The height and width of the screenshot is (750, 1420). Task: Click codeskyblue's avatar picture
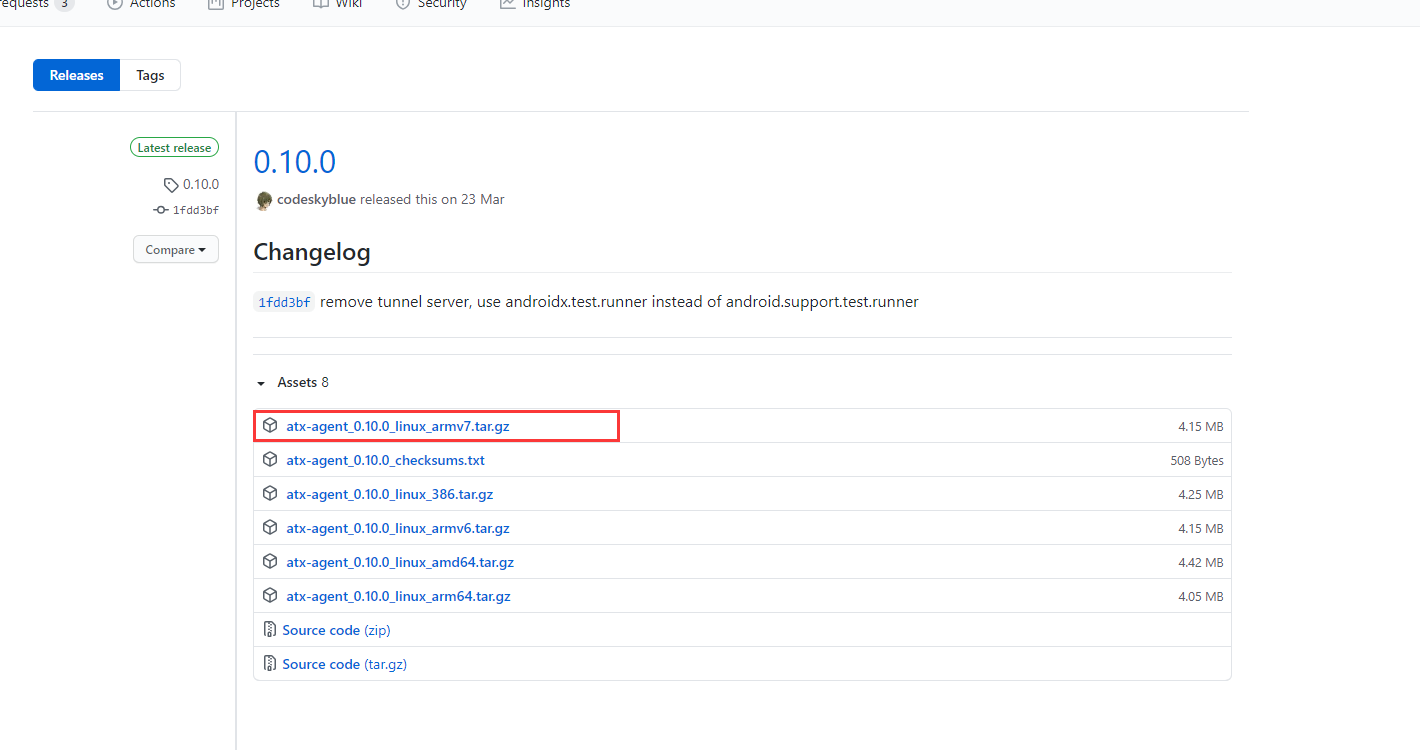[x=263, y=200]
